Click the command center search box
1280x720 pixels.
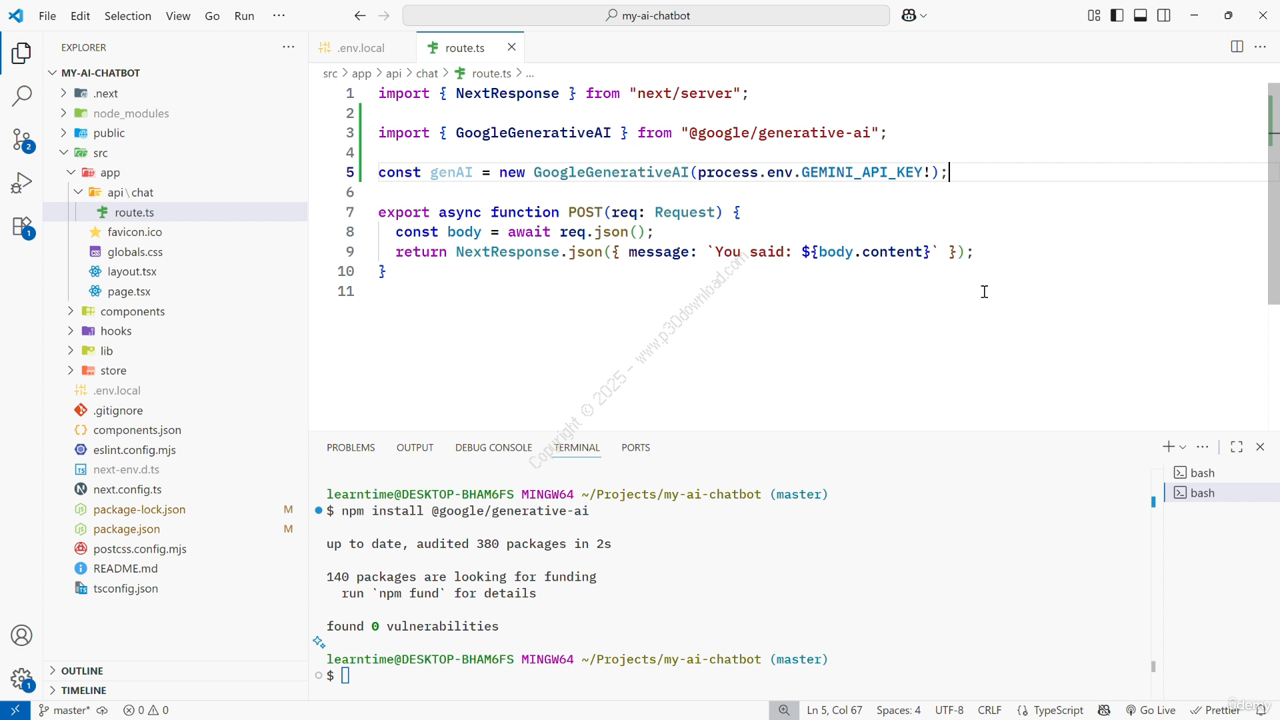[646, 15]
